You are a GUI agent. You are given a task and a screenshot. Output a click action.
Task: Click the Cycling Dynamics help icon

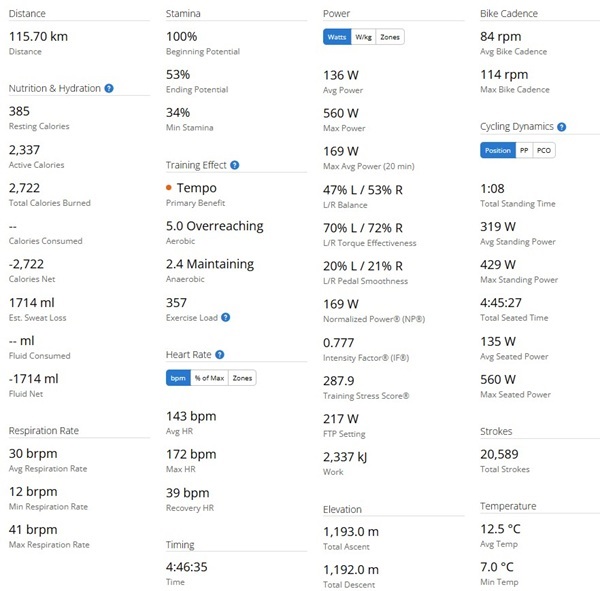coord(562,127)
